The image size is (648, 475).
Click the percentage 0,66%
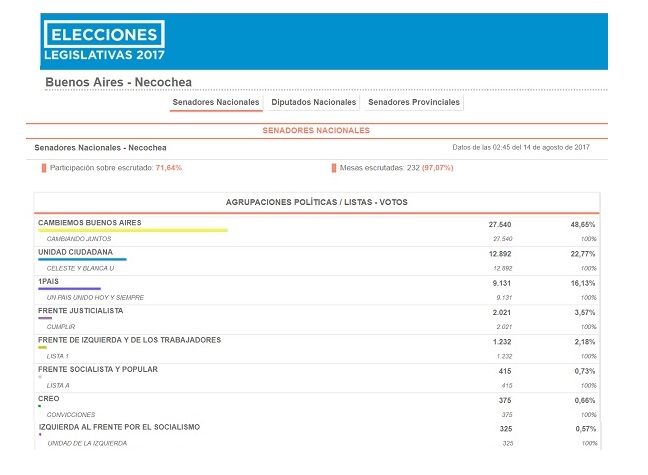(x=585, y=401)
